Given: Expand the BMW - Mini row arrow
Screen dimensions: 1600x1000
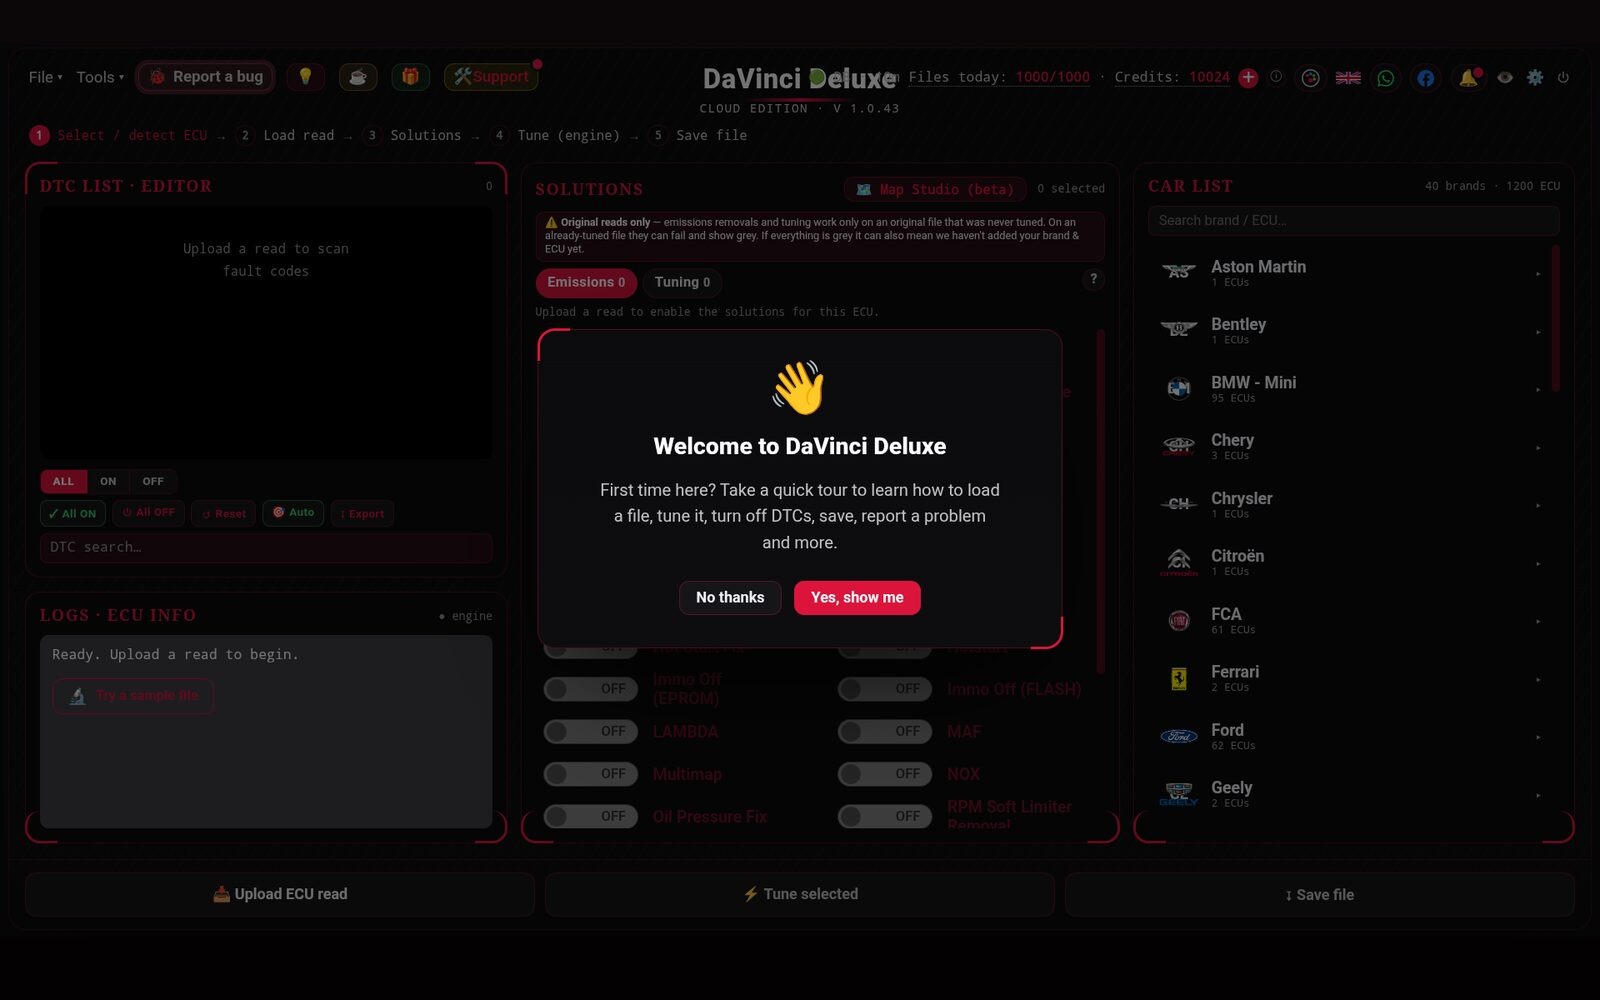Looking at the screenshot, I should pos(1538,390).
